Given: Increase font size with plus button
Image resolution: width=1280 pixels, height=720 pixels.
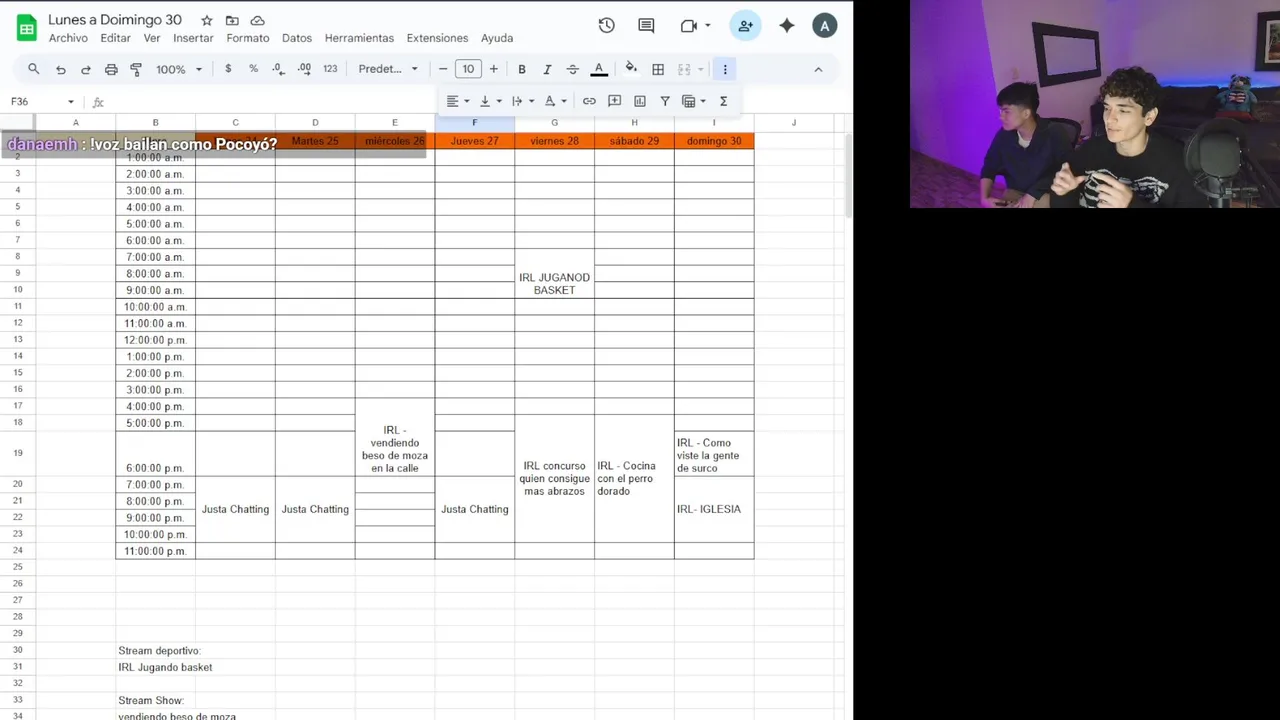Looking at the screenshot, I should (x=493, y=69).
